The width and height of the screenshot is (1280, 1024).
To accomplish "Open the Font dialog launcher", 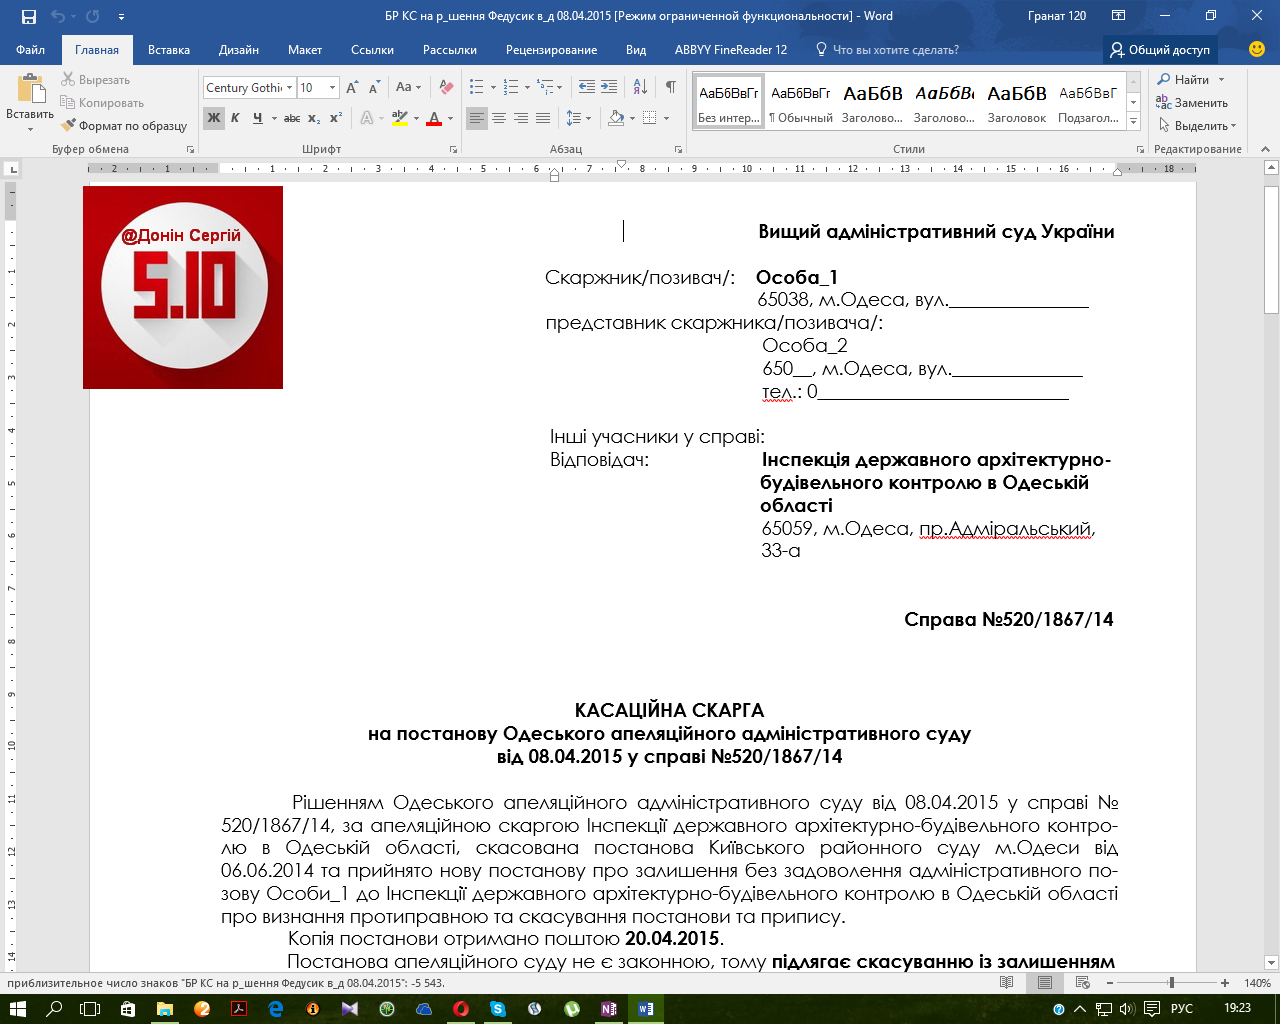I will (x=453, y=149).
